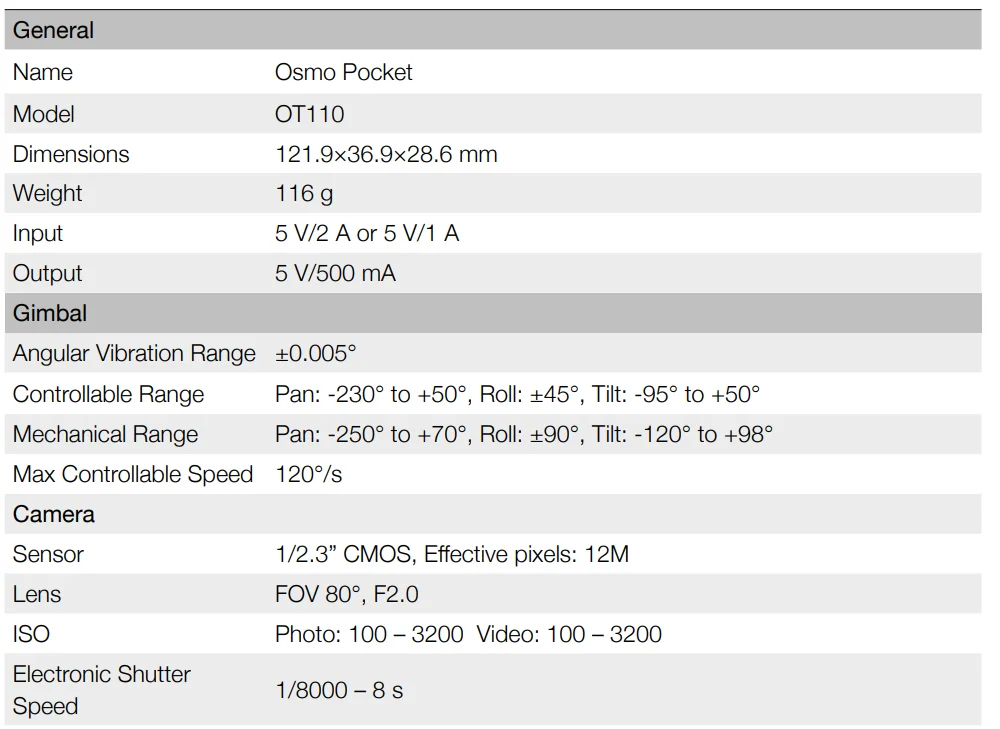This screenshot has width=1000, height=729.
Task: Click the Angular Vibration Range label
Action: click(x=134, y=354)
